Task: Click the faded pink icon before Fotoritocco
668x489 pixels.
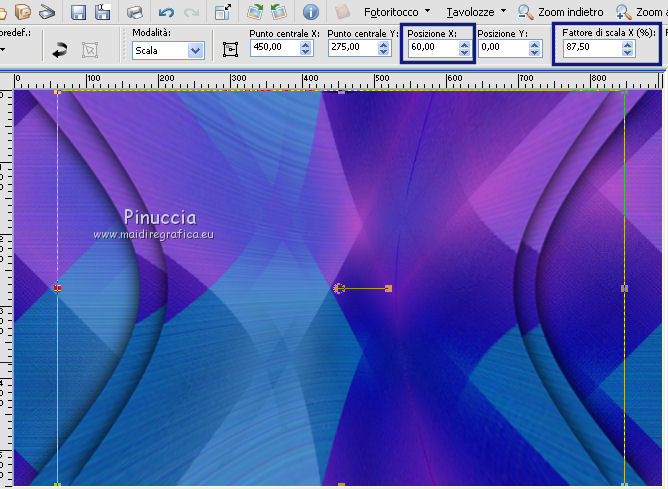Action: [343, 12]
